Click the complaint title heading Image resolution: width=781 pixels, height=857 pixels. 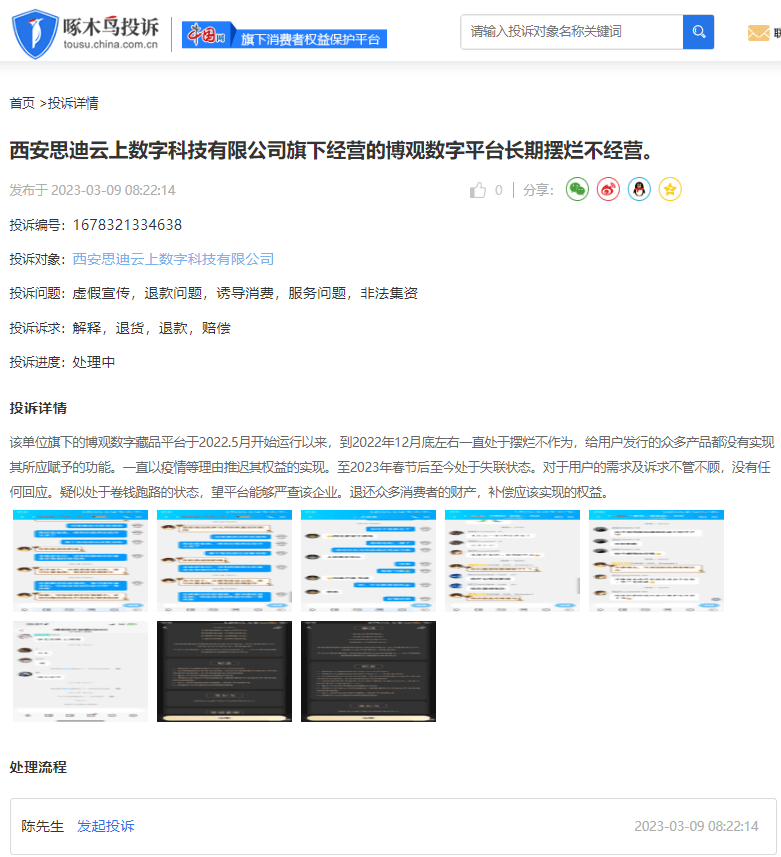[x=332, y=150]
